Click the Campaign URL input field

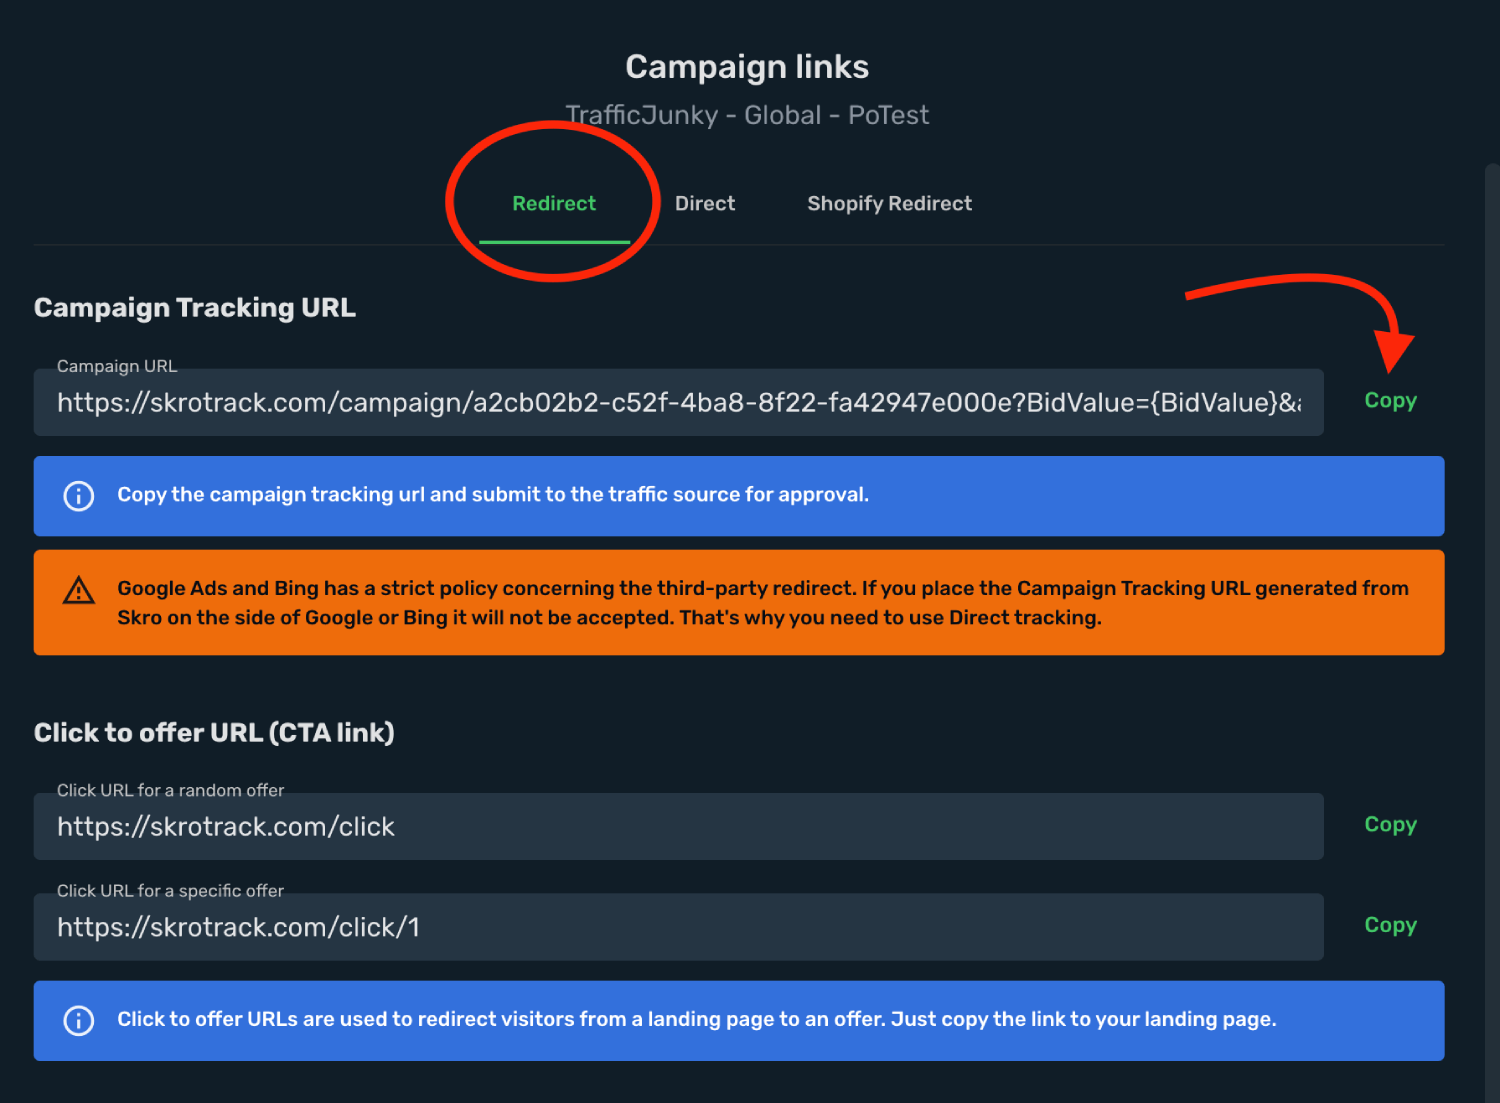point(678,403)
